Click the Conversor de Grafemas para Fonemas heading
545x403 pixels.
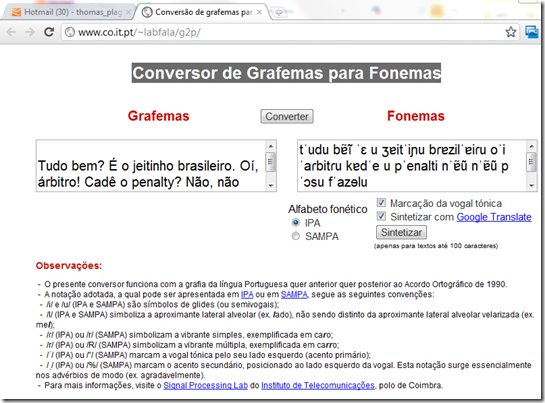[286, 73]
